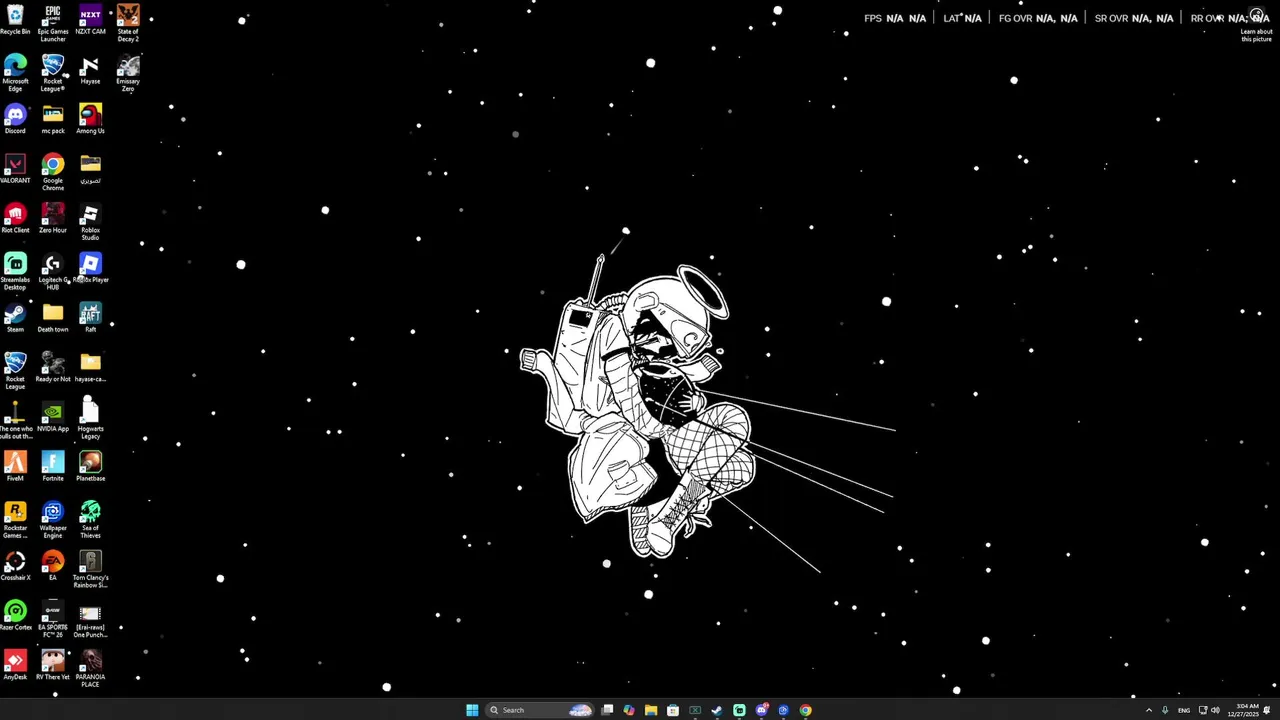
Task: Select the Razer Cortex icon
Action: pos(15,616)
